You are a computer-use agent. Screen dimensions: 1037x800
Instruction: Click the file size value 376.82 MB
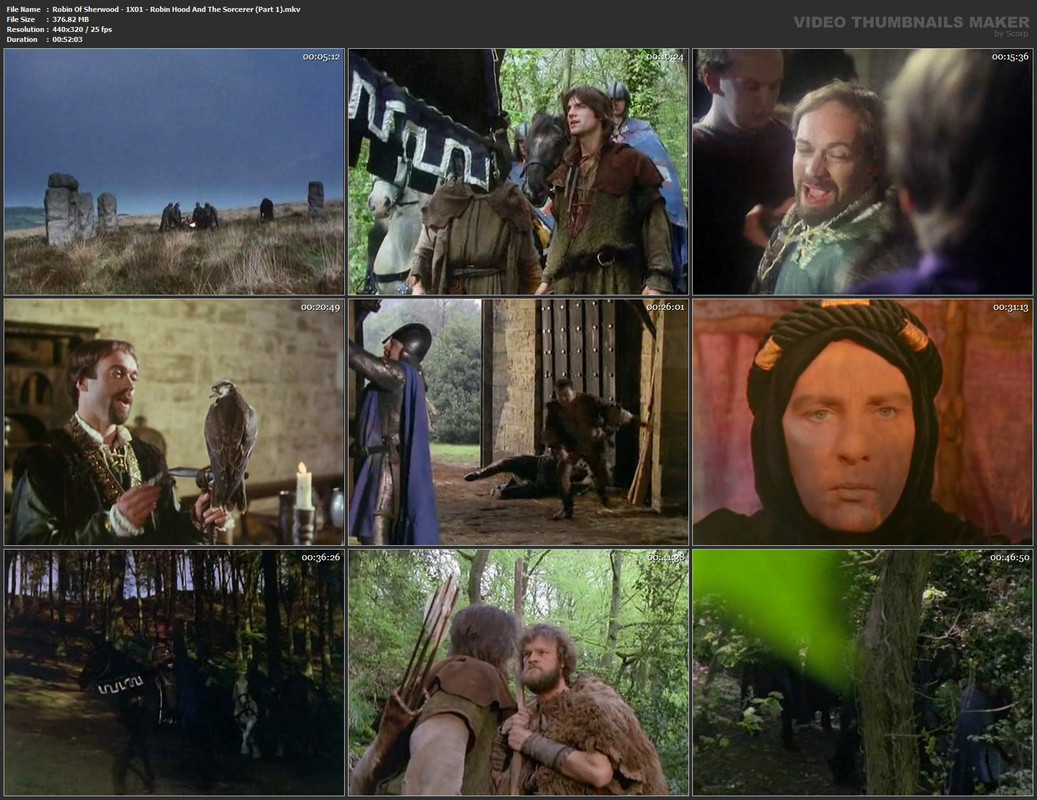click(x=71, y=19)
